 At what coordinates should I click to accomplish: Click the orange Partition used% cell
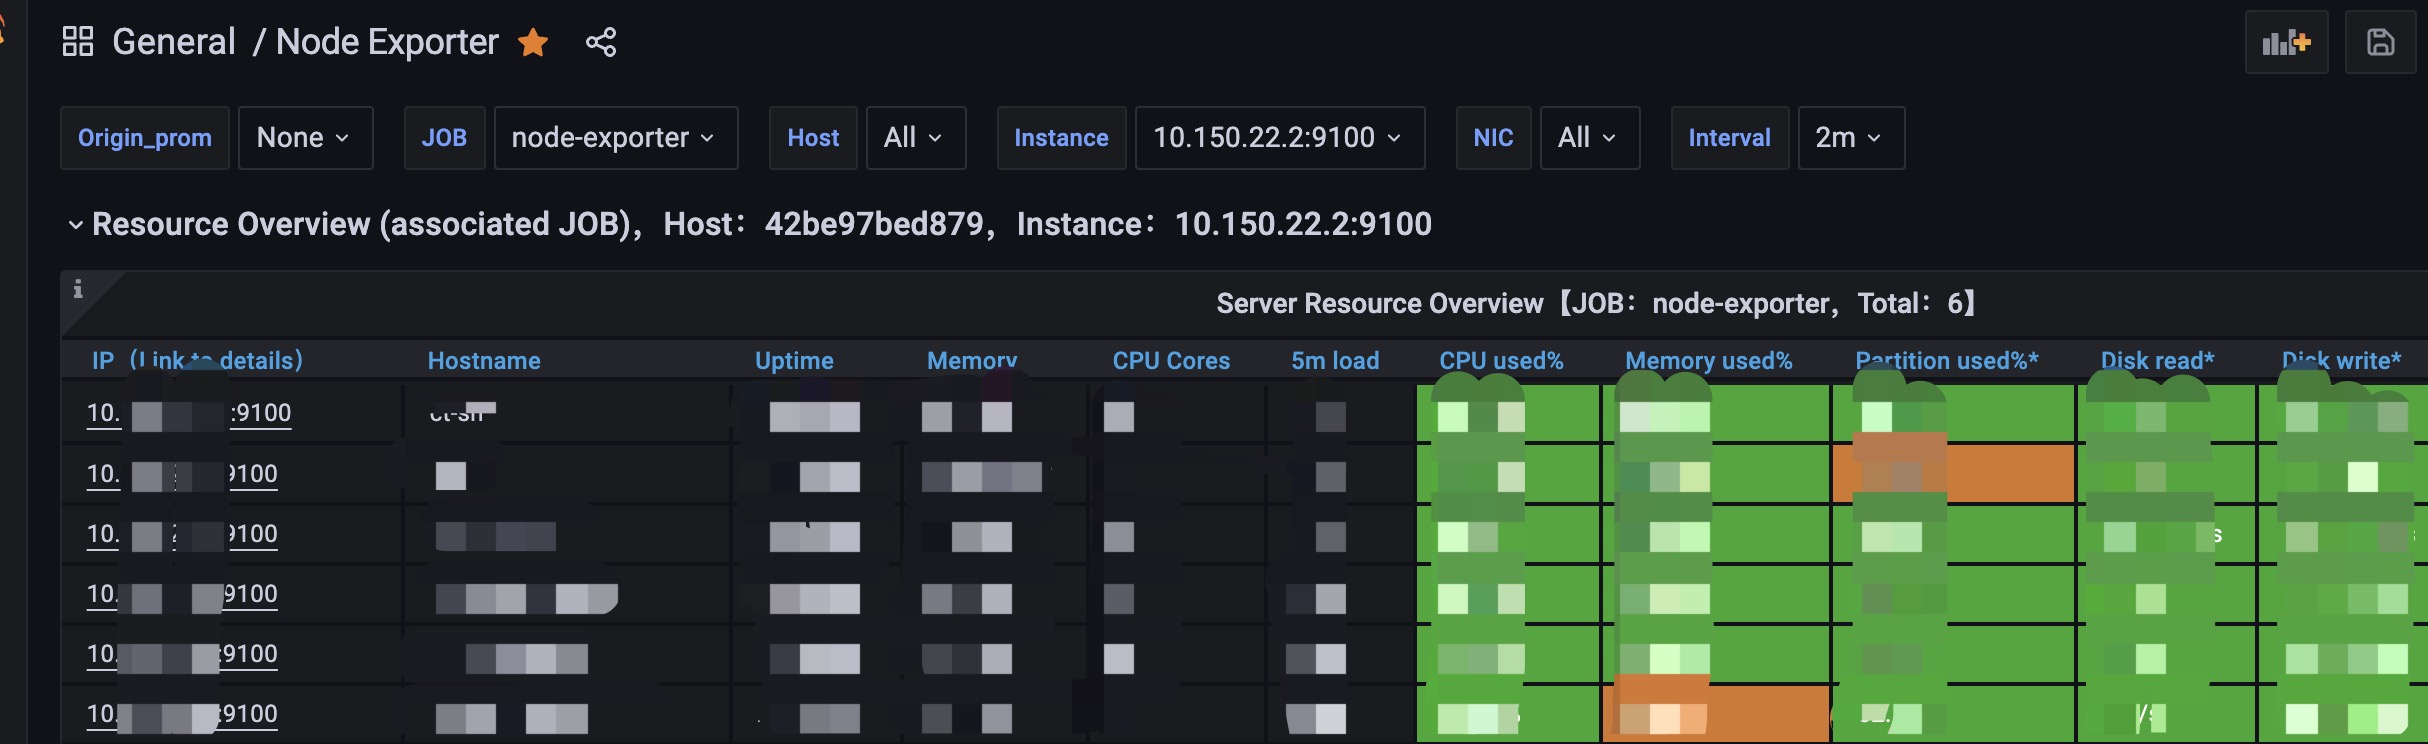(x=1990, y=474)
